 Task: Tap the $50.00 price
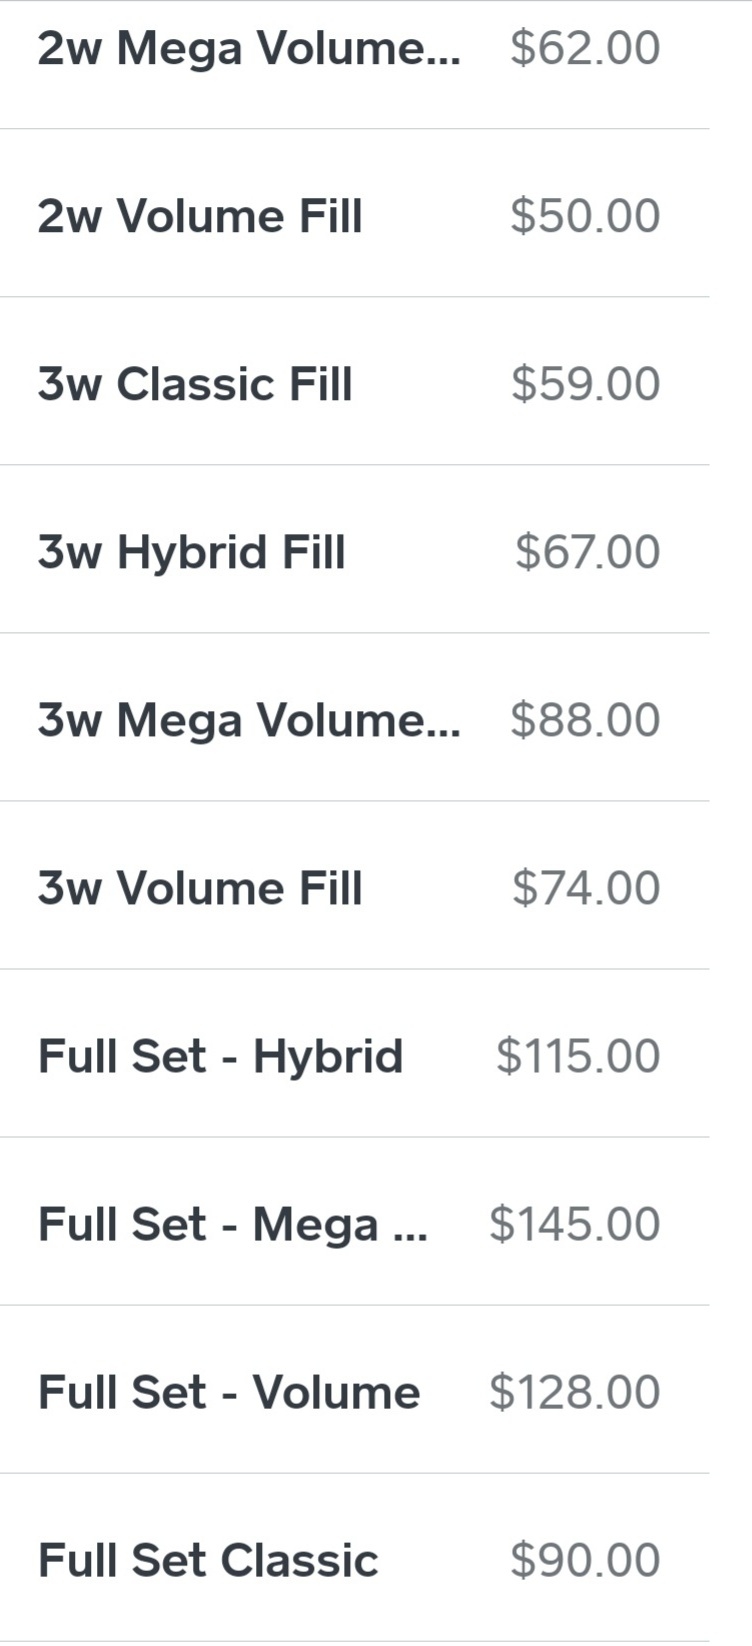[585, 216]
